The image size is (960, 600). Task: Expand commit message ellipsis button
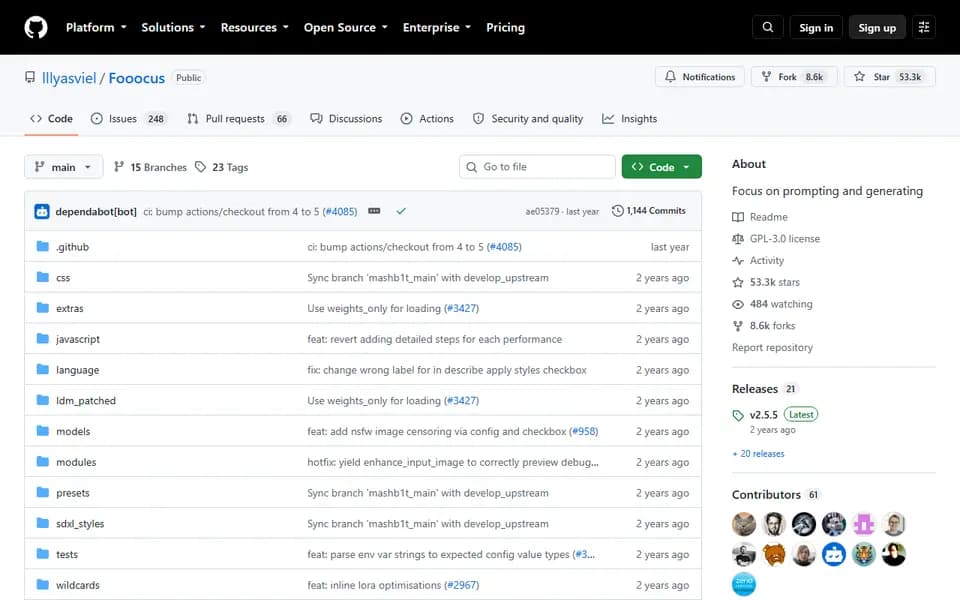tap(374, 211)
